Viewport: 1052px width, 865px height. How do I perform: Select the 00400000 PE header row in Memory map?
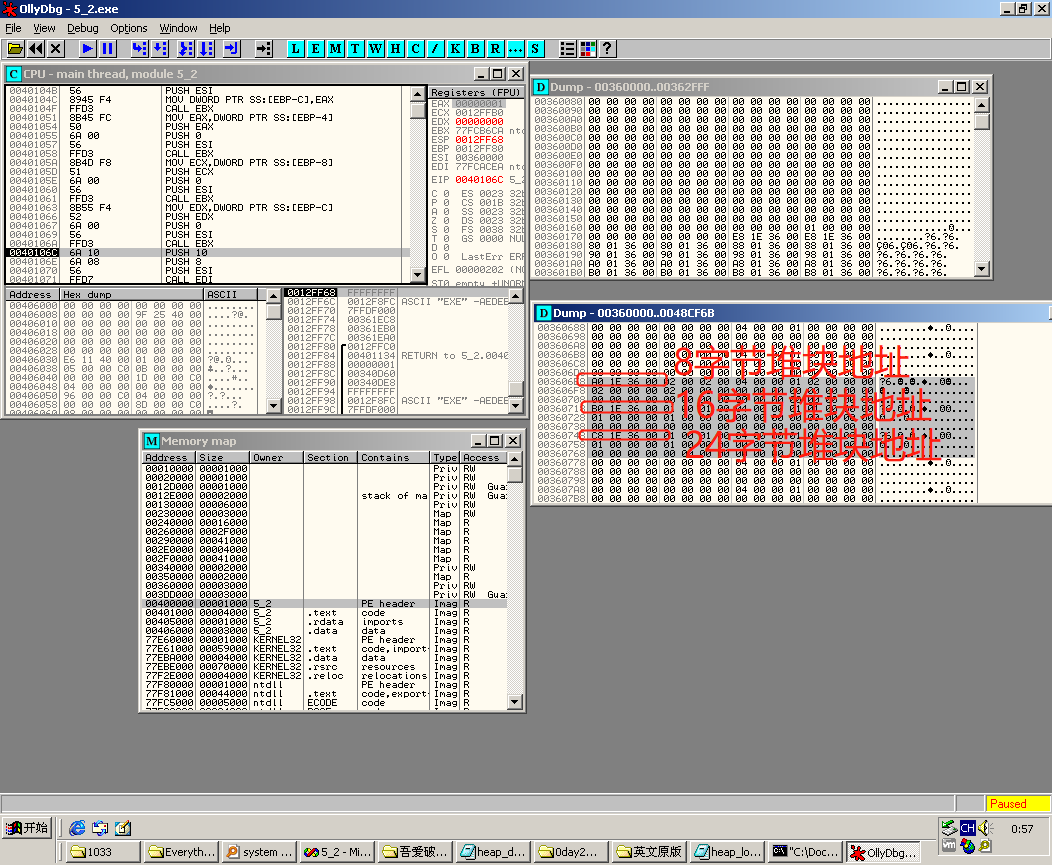(325, 604)
